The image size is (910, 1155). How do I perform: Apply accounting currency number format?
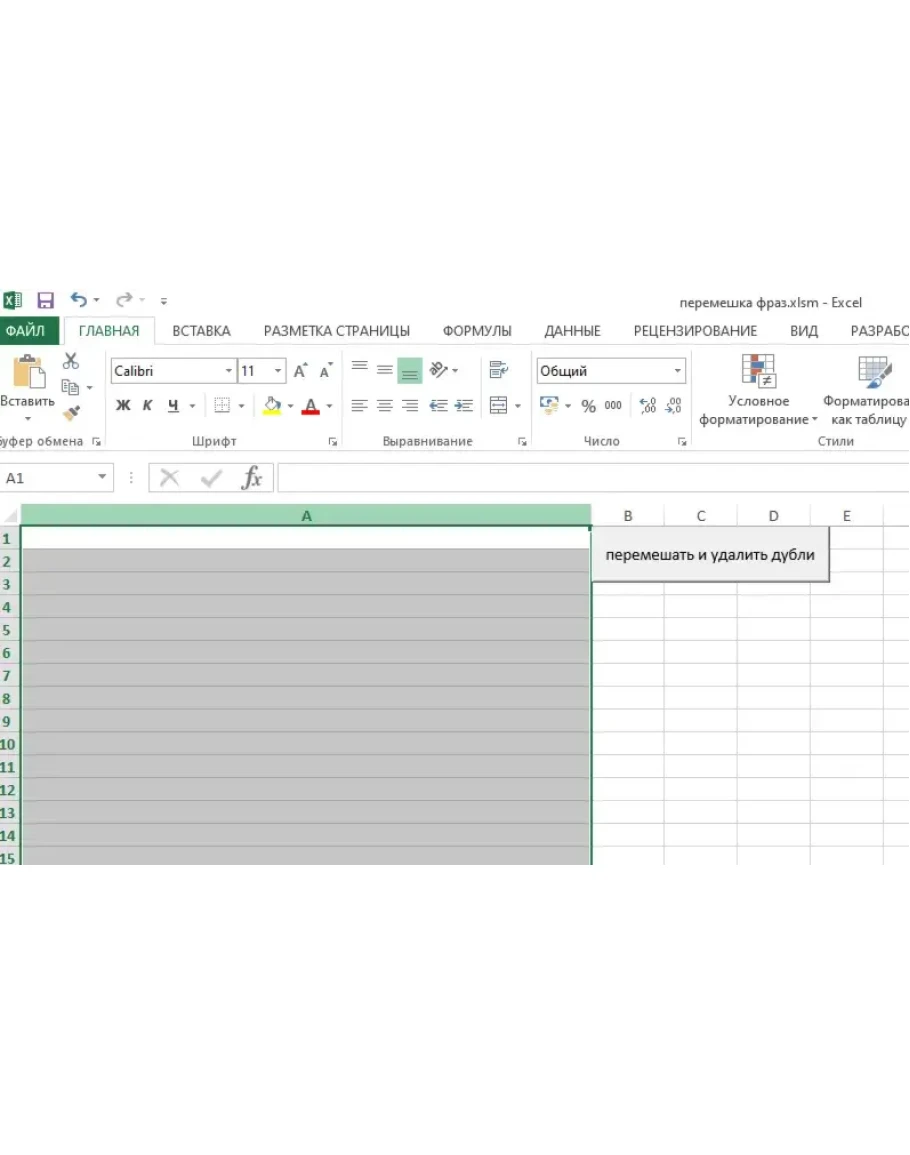[550, 404]
